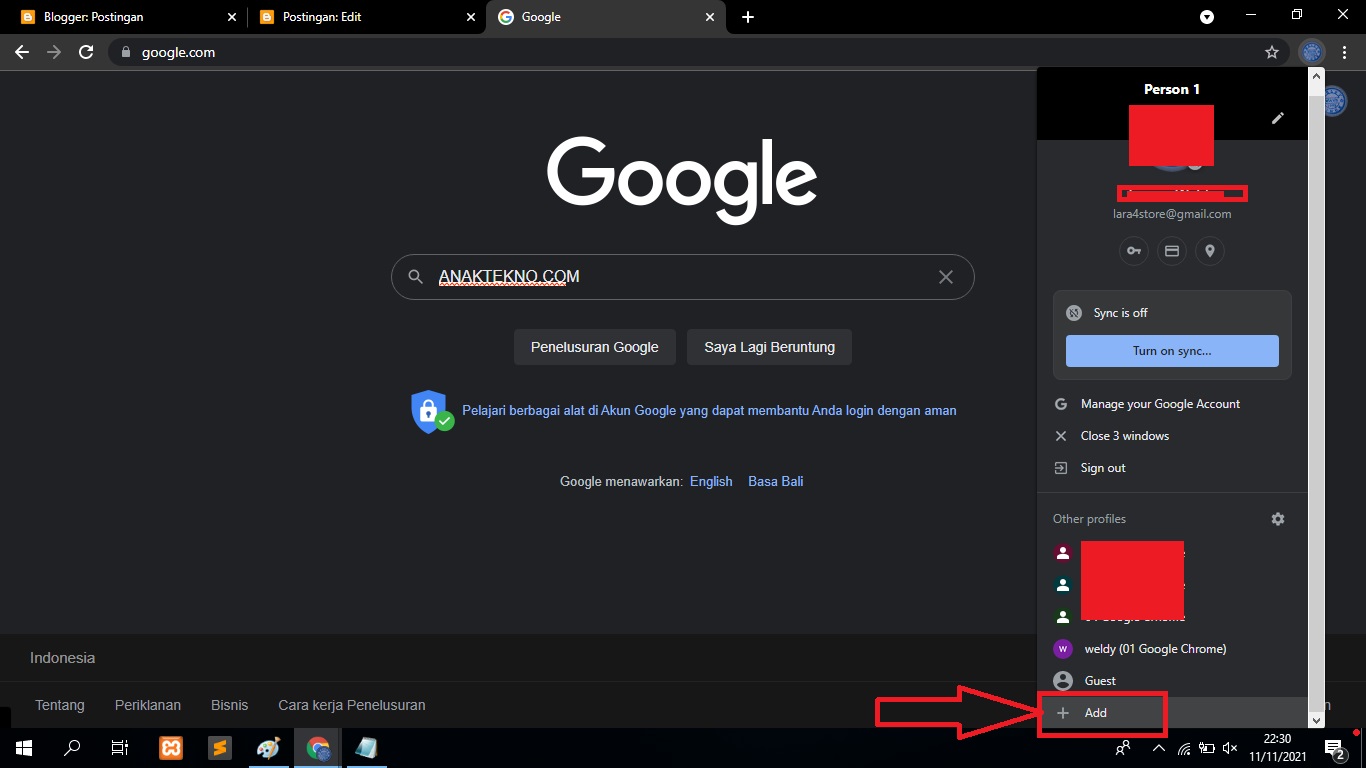The height and width of the screenshot is (768, 1366).
Task: Click Penelusuran Google button
Action: 594,347
